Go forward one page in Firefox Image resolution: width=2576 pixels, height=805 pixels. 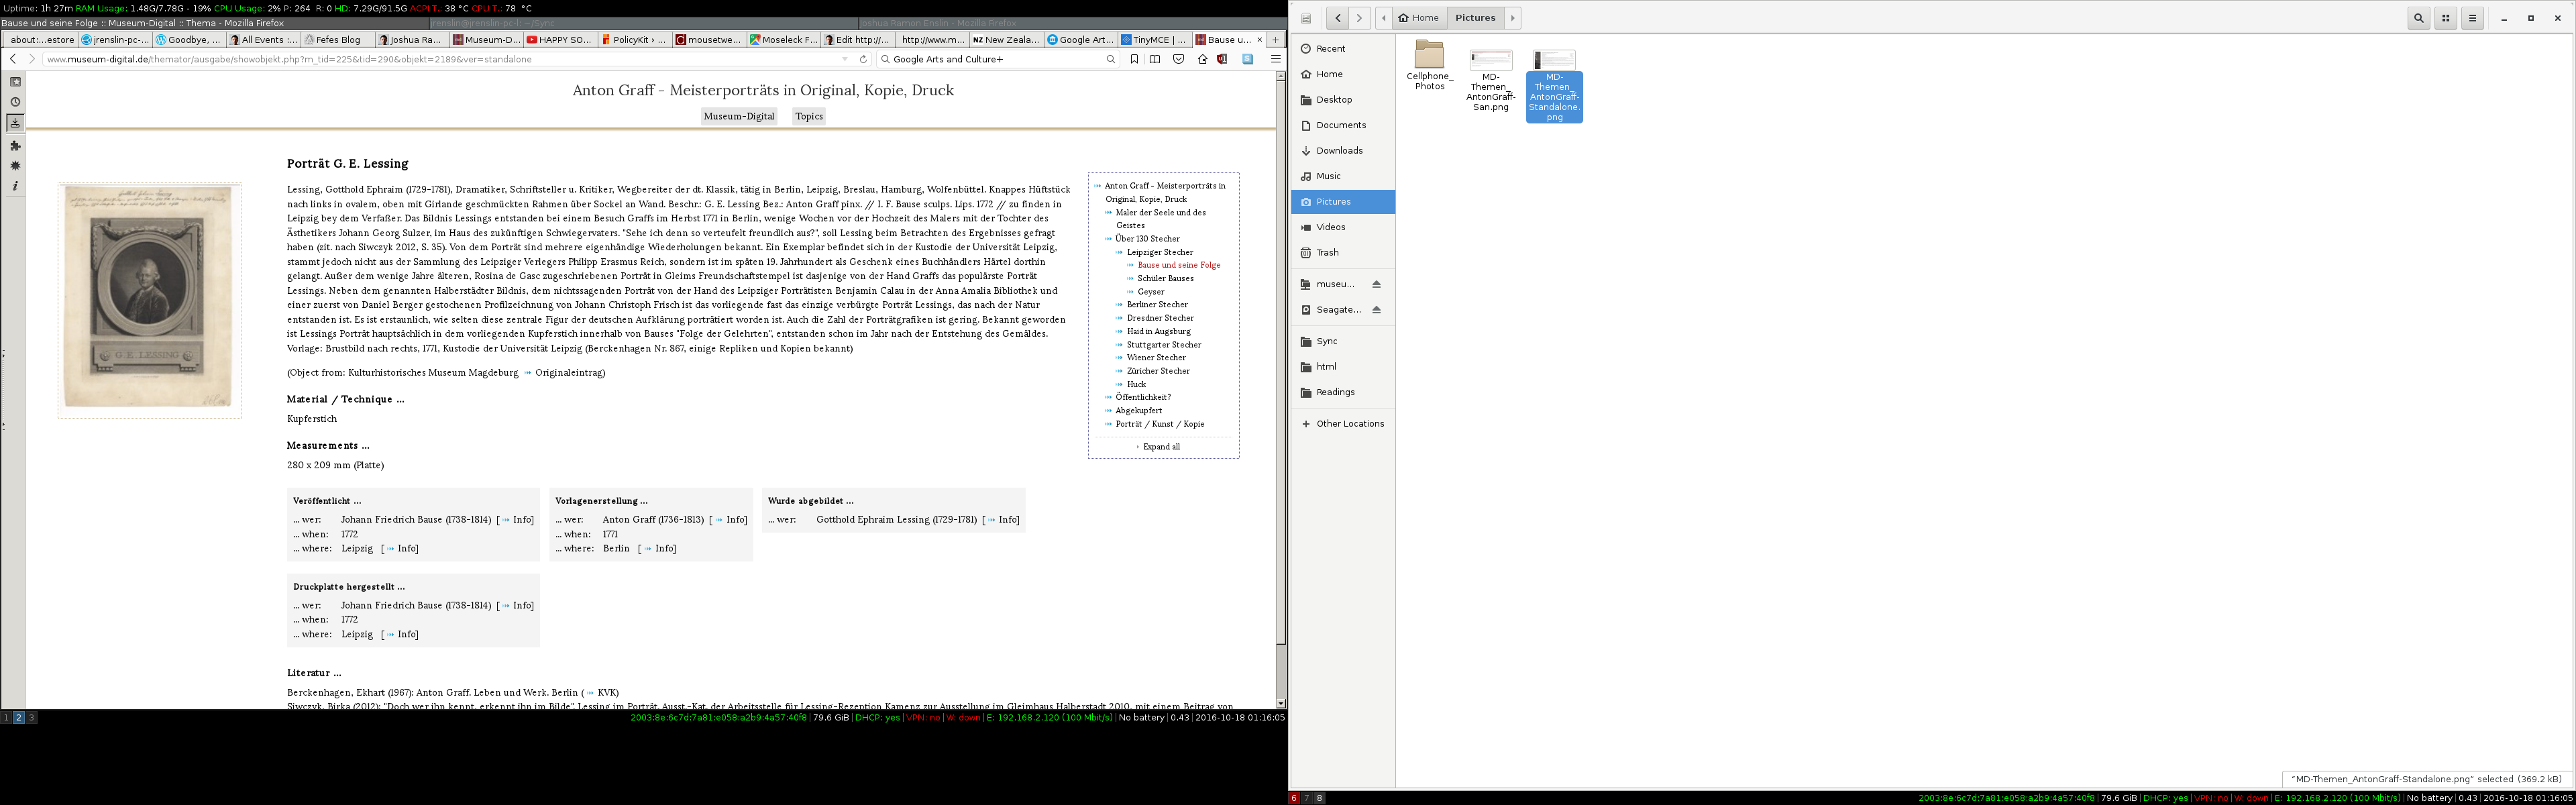point(31,59)
